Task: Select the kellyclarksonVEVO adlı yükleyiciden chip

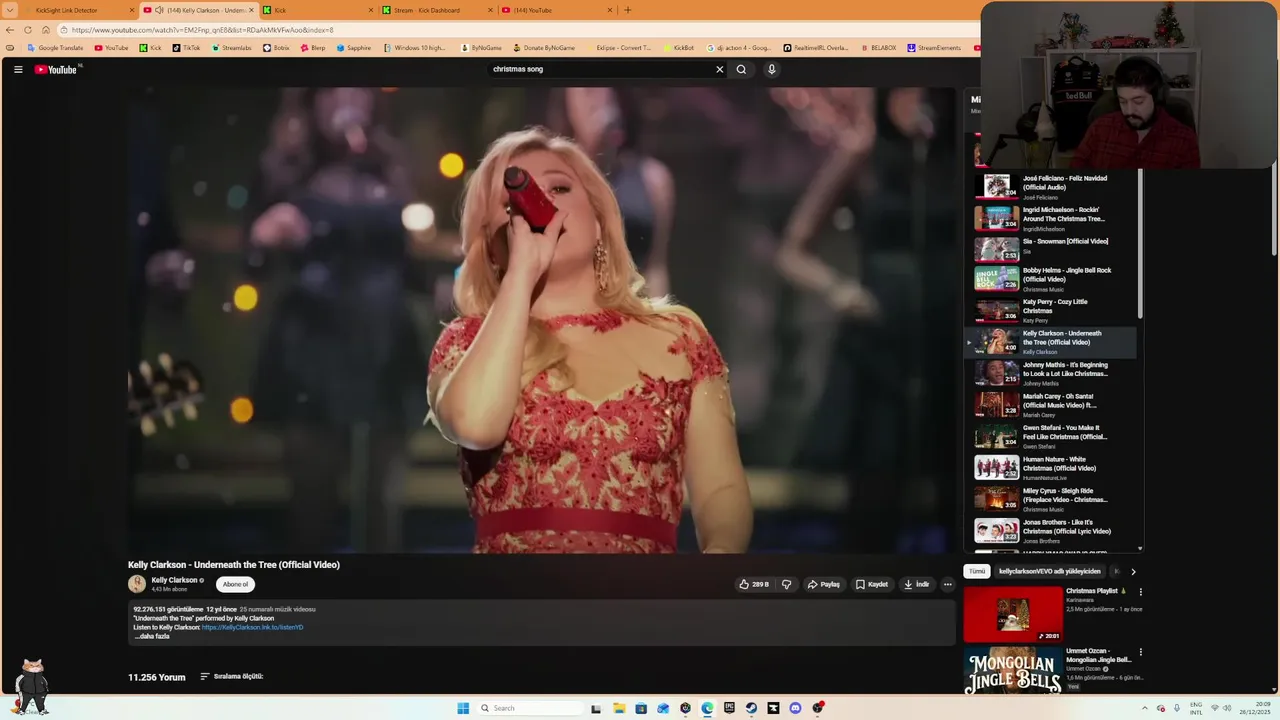Action: pos(1049,571)
